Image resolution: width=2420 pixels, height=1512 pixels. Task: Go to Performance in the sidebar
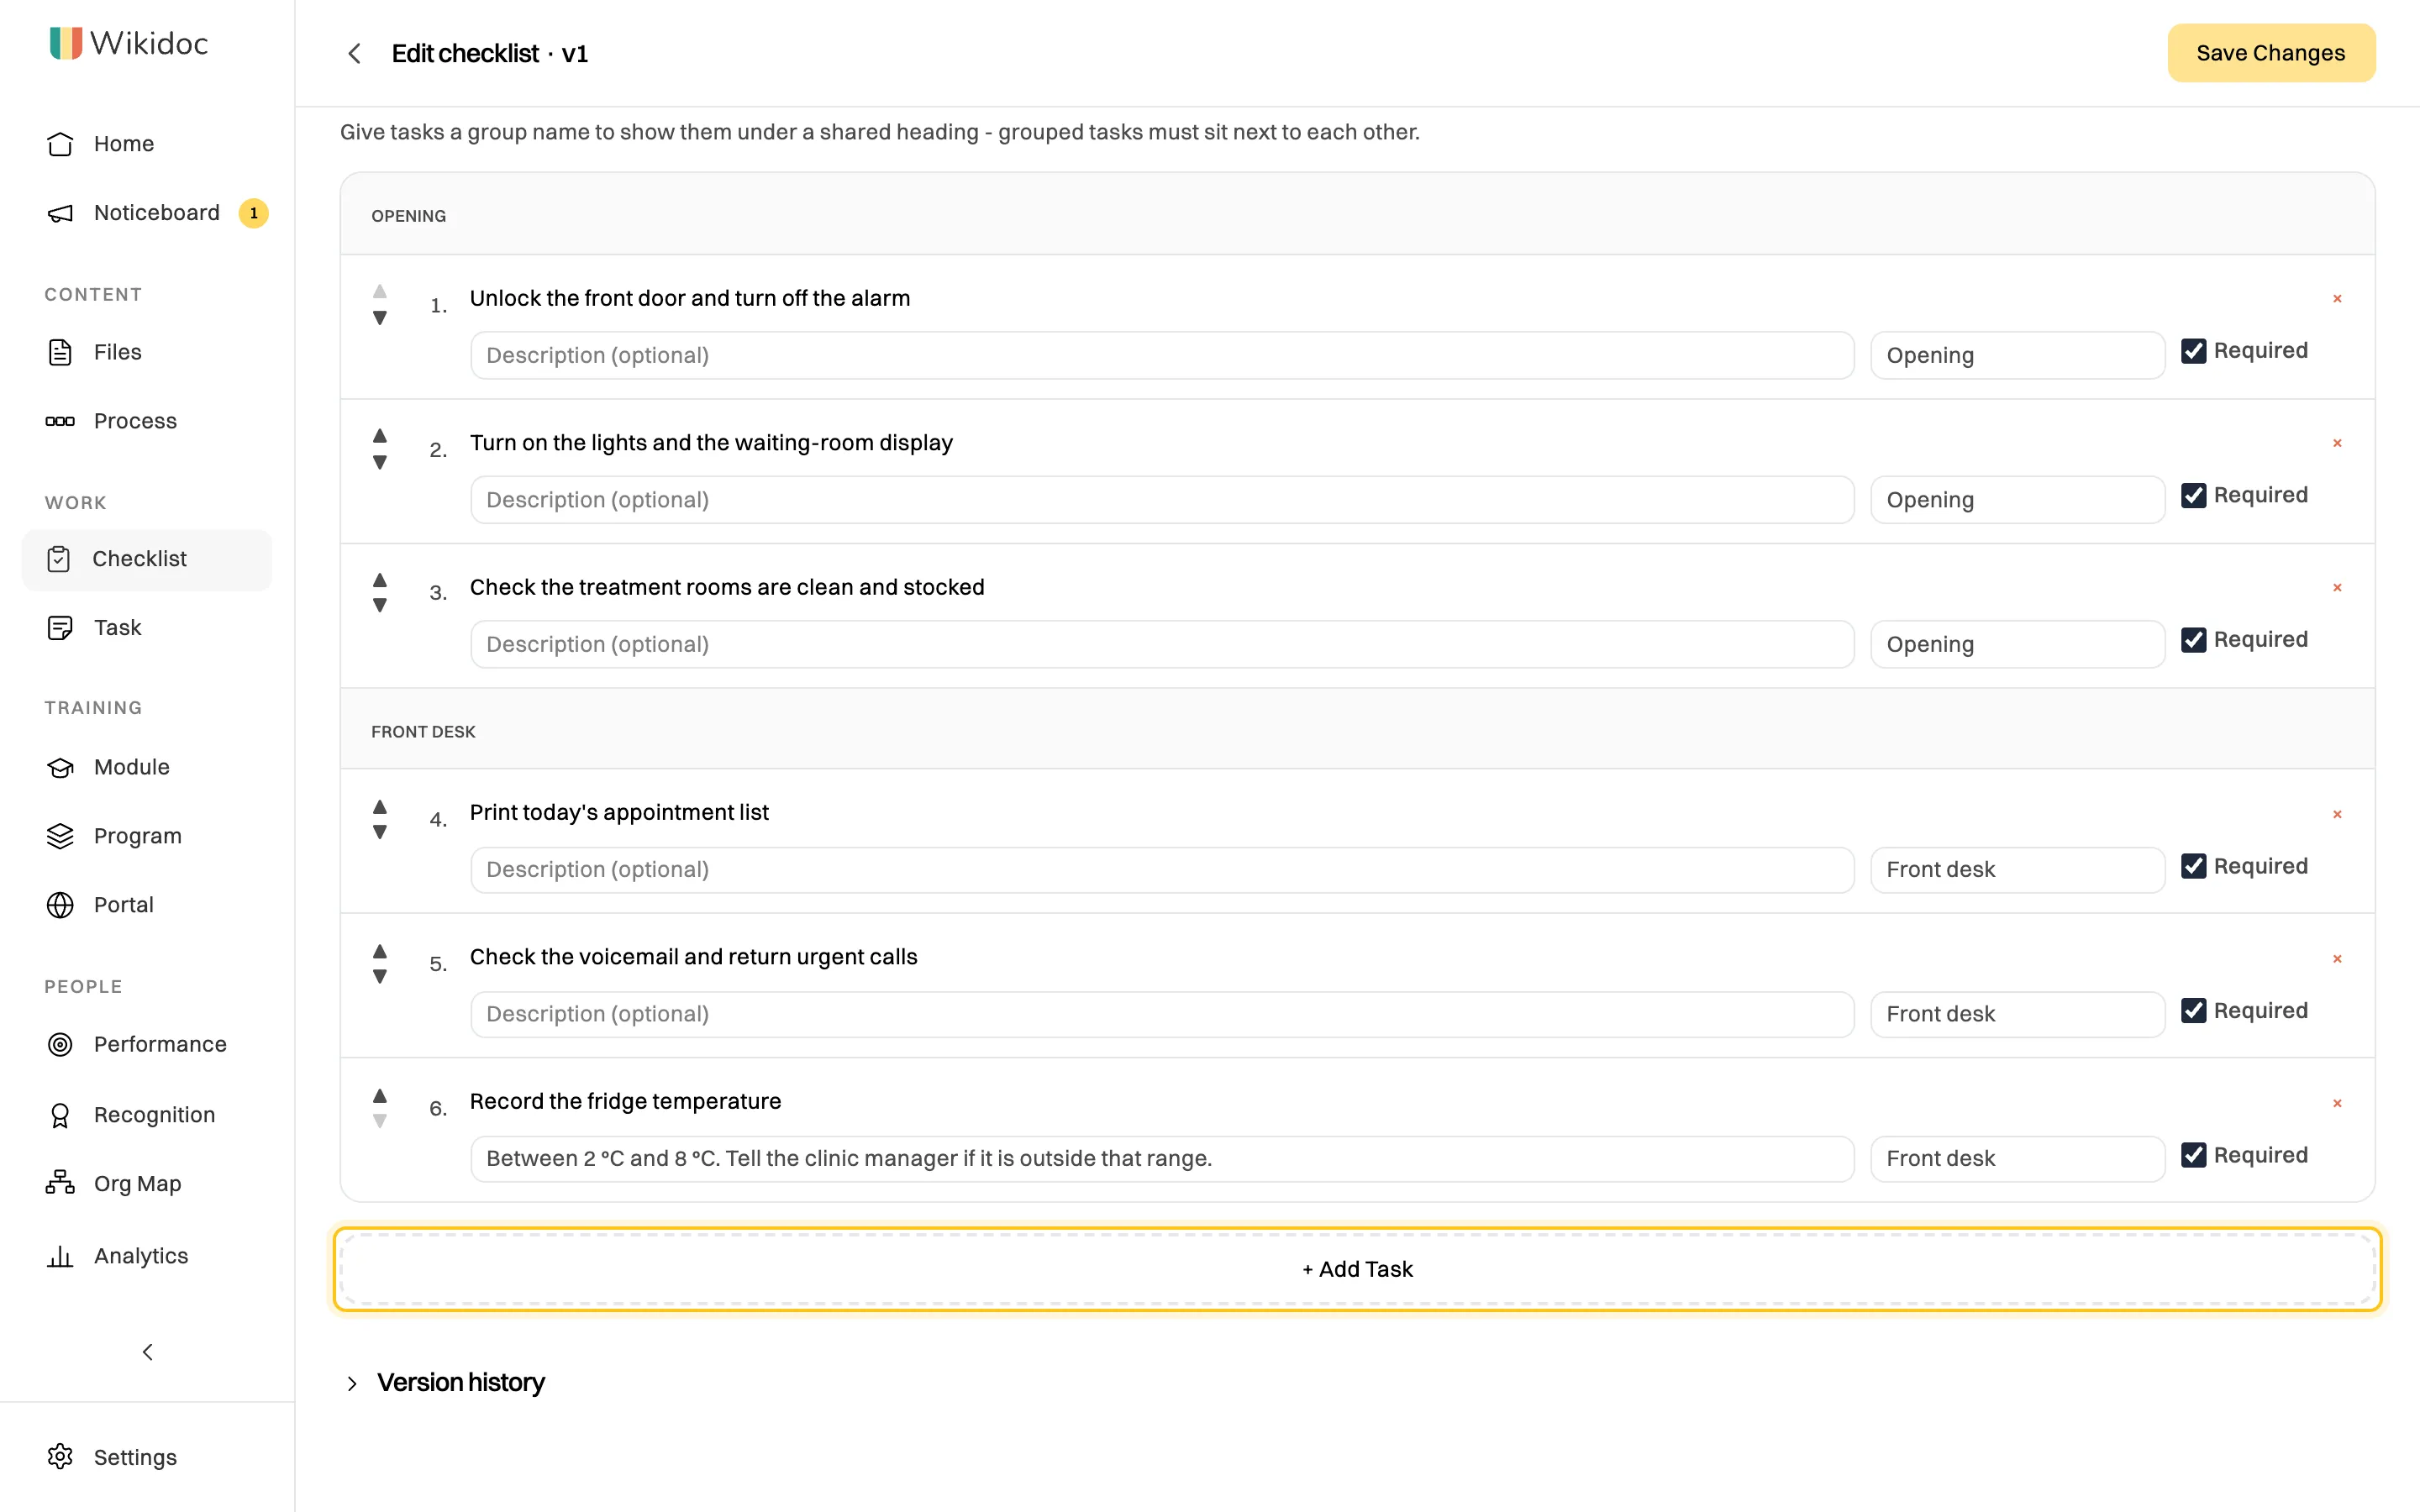tap(147, 1044)
